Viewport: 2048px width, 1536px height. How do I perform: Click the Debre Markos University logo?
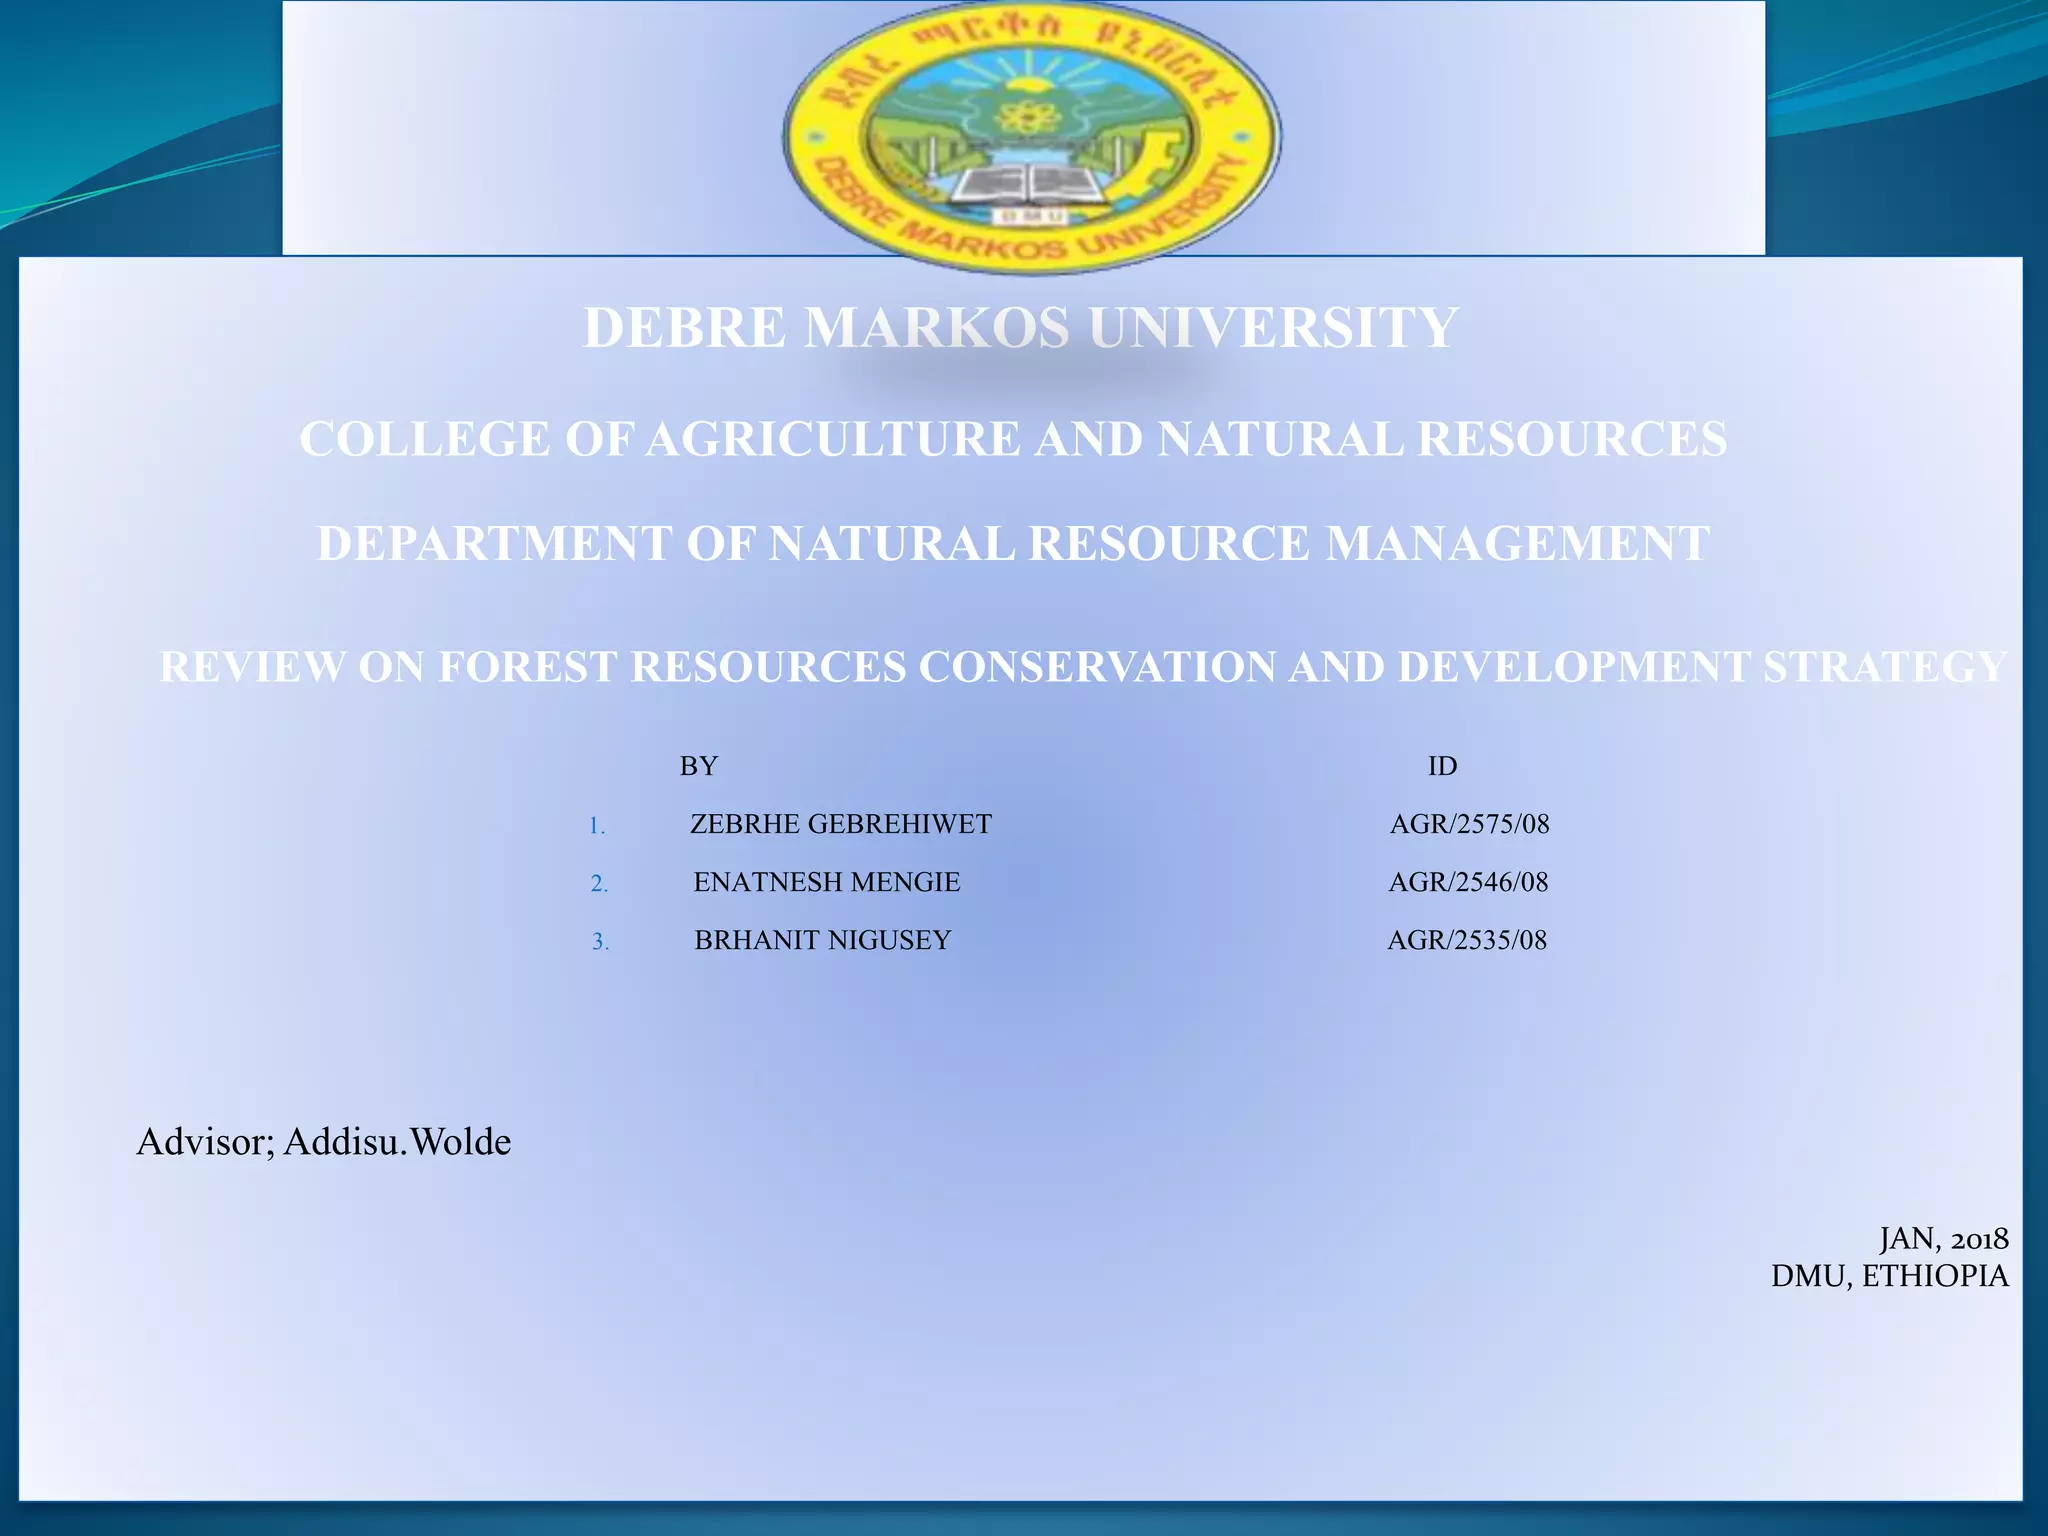click(x=1031, y=137)
